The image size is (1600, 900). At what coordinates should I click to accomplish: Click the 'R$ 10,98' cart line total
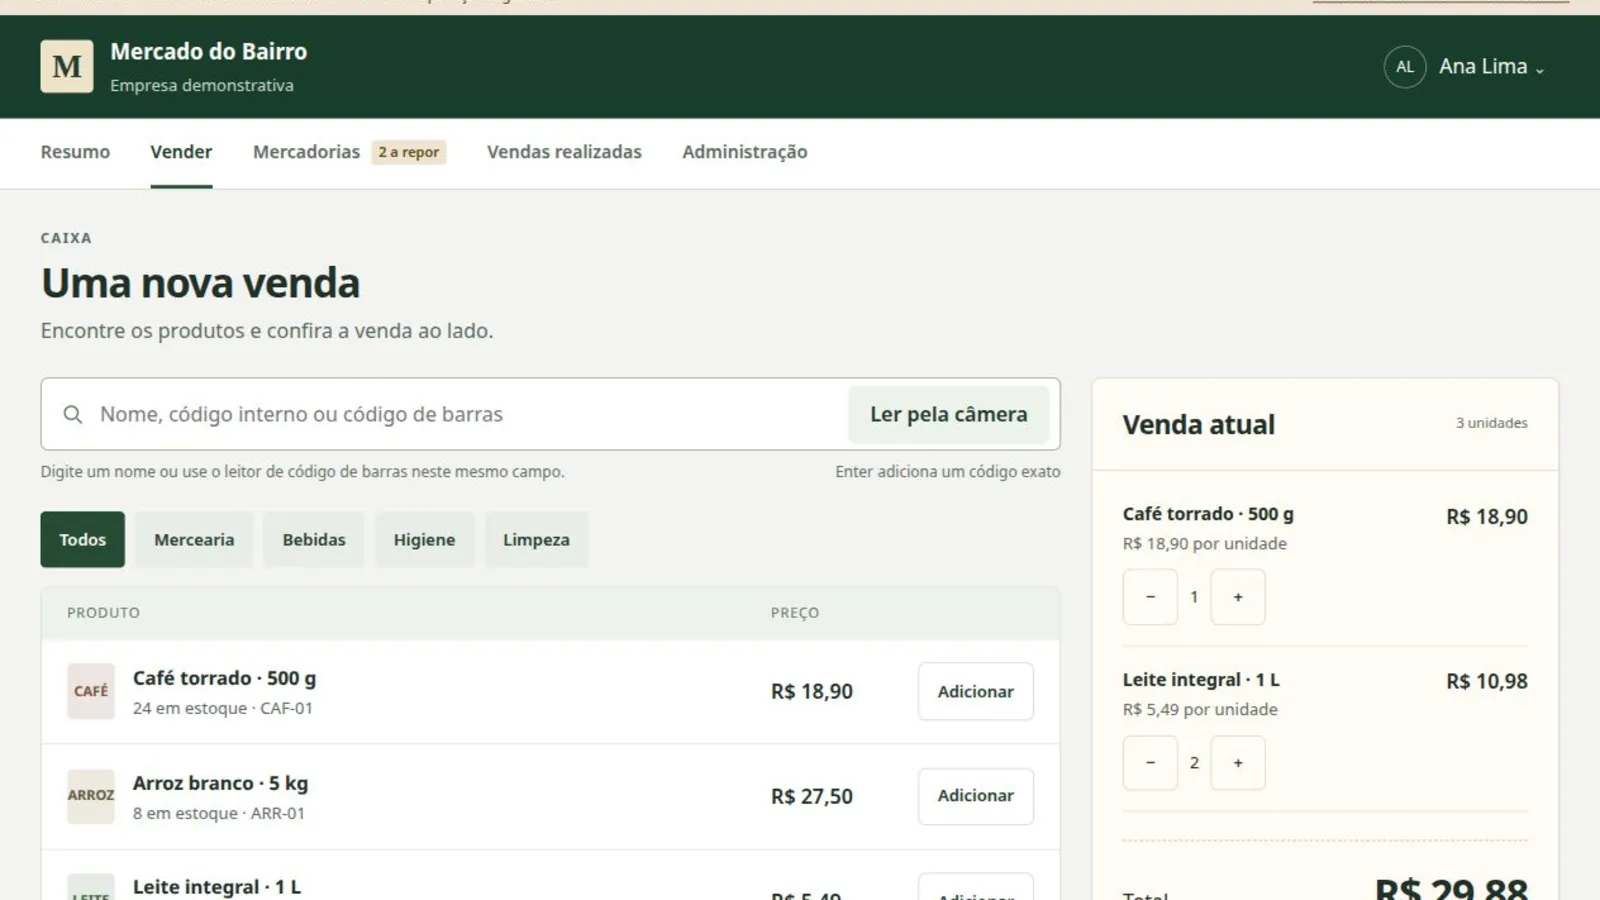[x=1487, y=681]
